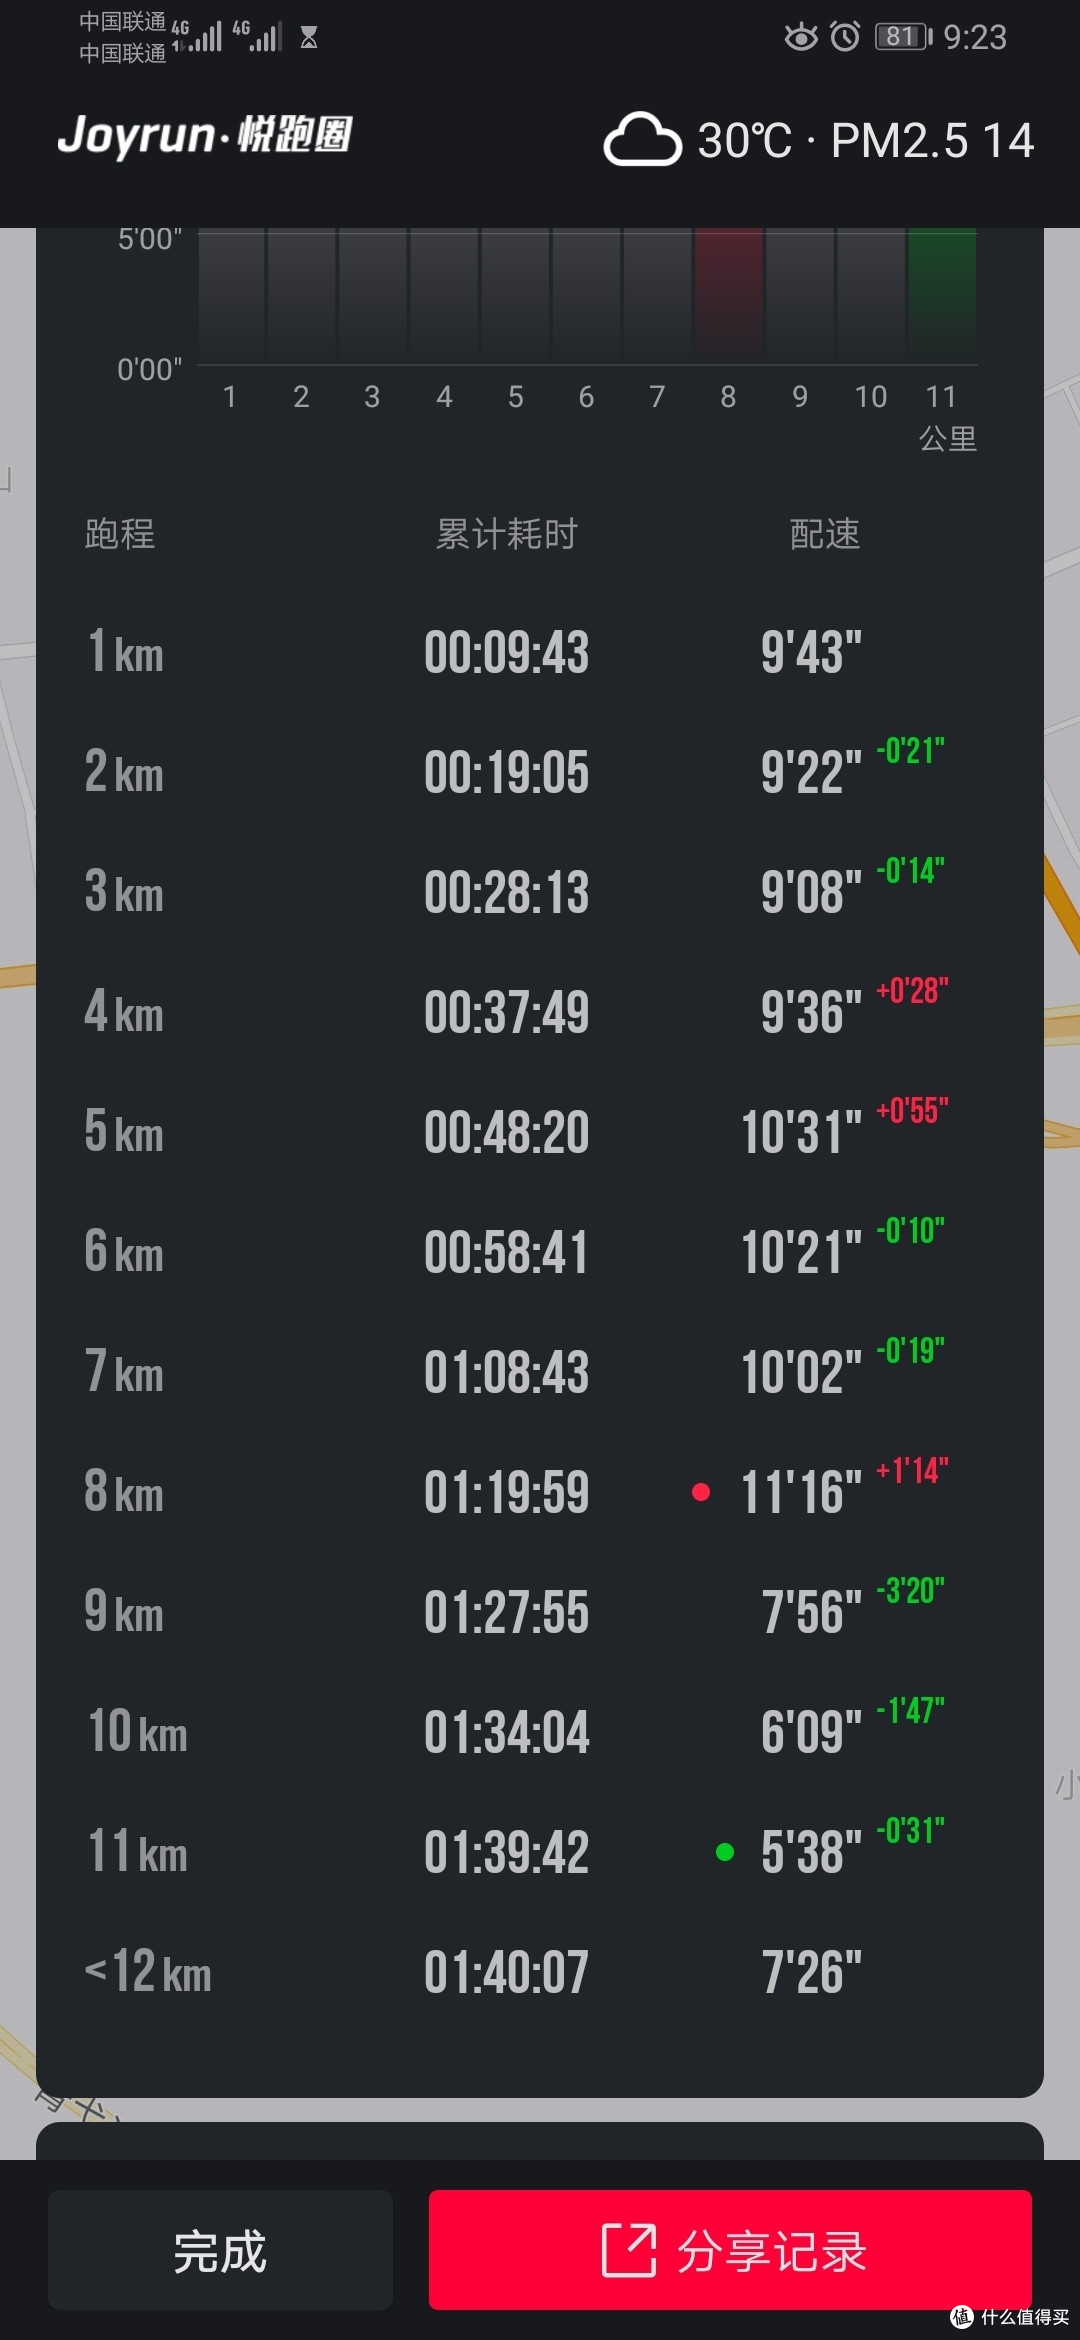Image resolution: width=1080 pixels, height=2340 pixels.
Task: Tap the red slowest-pace dot marker
Action: click(x=701, y=1492)
